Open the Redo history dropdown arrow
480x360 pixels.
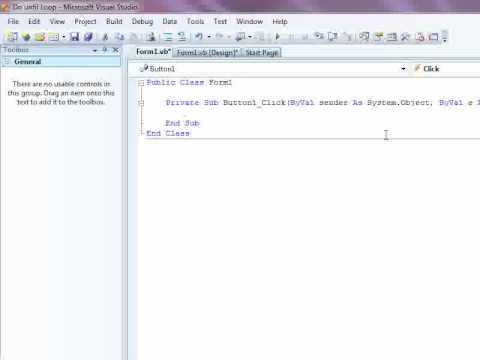[x=229, y=37]
